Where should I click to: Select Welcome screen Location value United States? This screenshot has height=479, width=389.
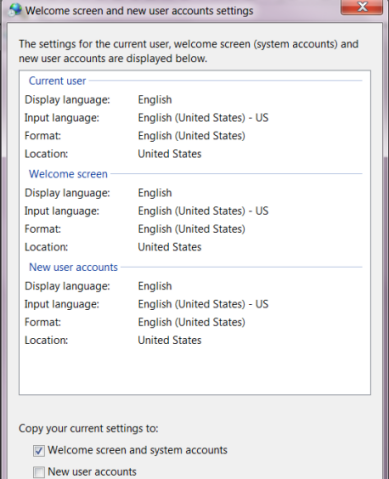pyautogui.click(x=170, y=247)
